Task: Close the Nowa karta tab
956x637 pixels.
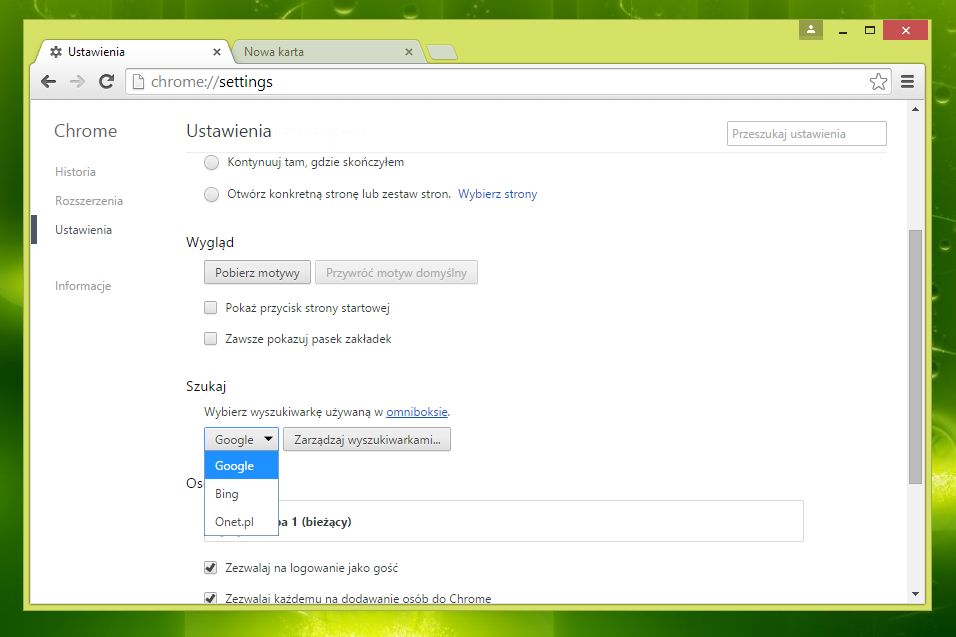Action: coord(408,52)
